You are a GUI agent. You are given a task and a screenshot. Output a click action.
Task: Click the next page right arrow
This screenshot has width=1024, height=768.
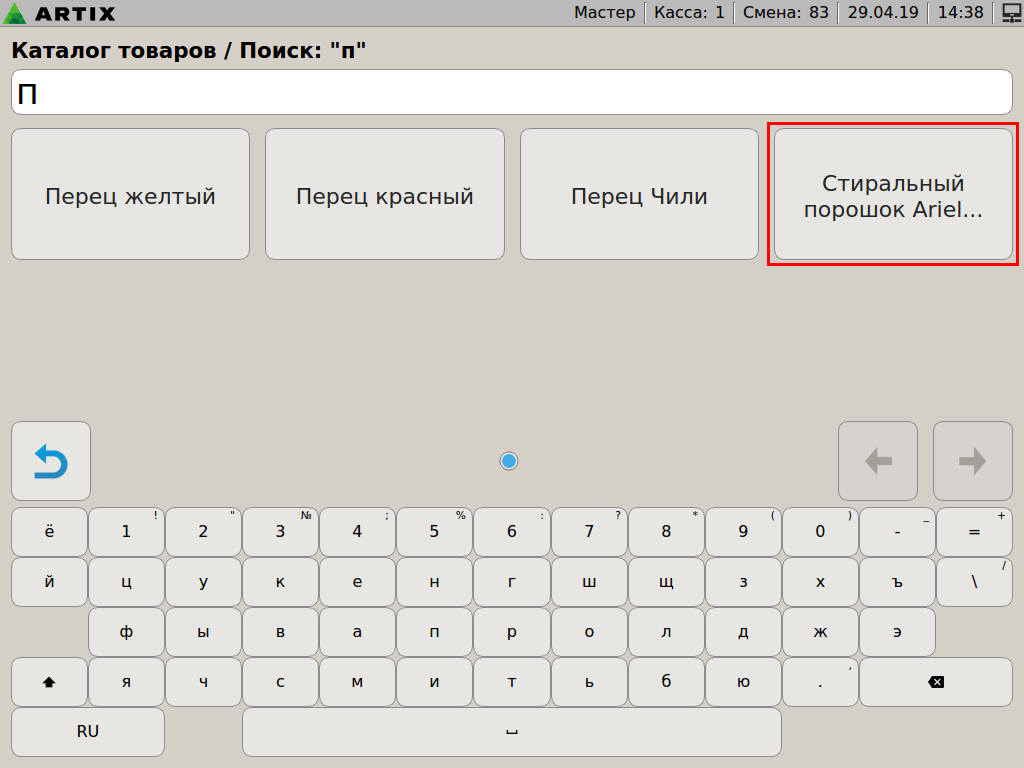tap(972, 461)
